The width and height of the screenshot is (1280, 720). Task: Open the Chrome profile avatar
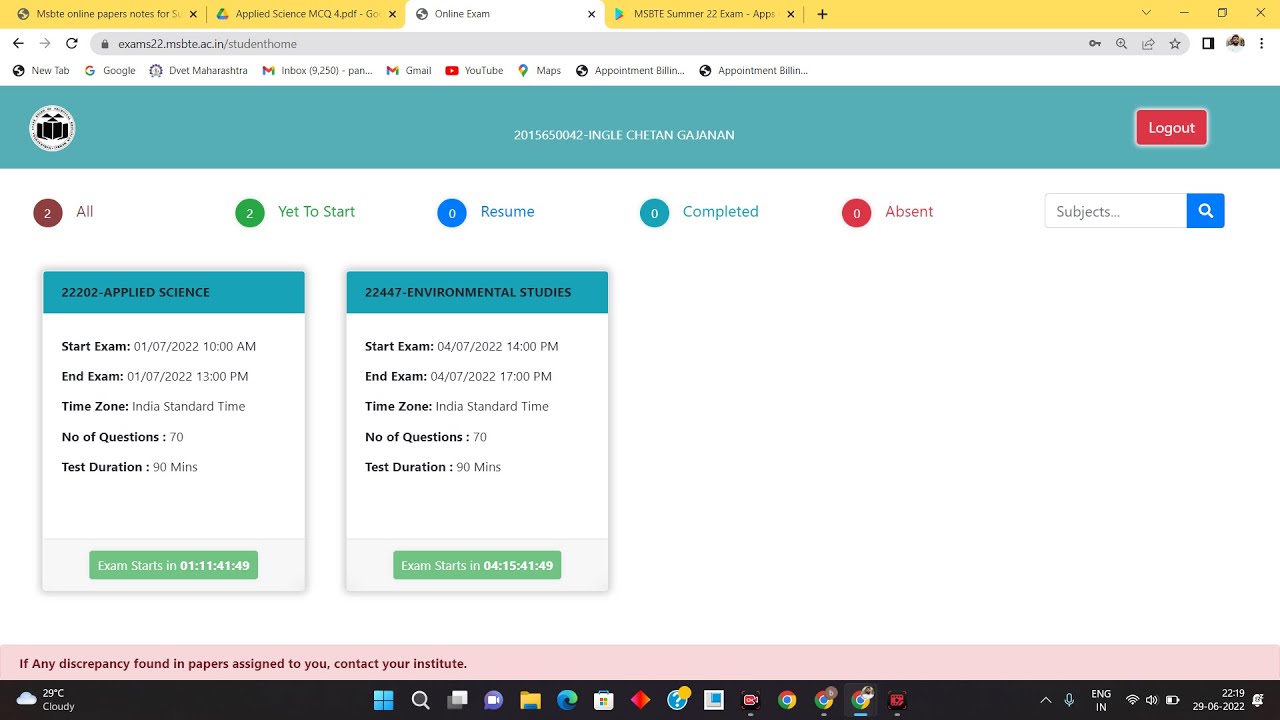pyautogui.click(x=1235, y=43)
